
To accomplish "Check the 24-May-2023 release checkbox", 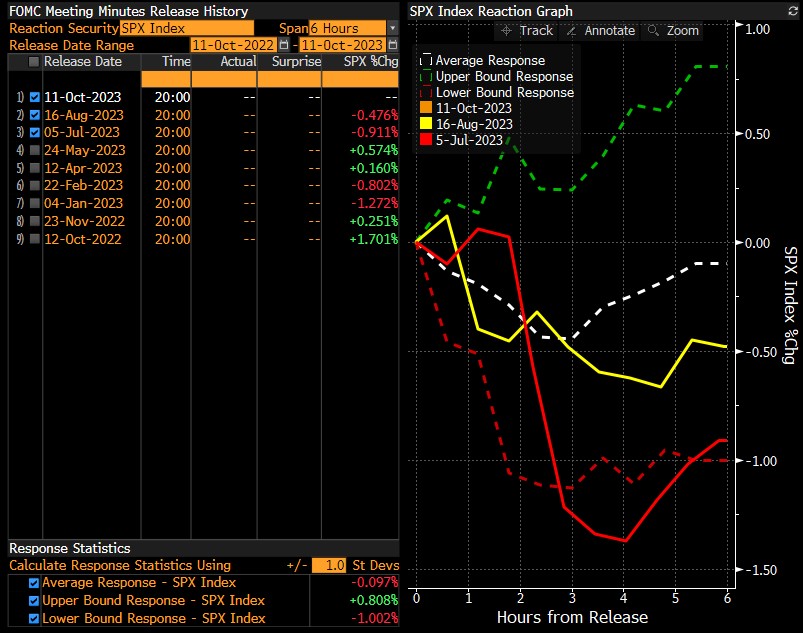I will tap(35, 150).
